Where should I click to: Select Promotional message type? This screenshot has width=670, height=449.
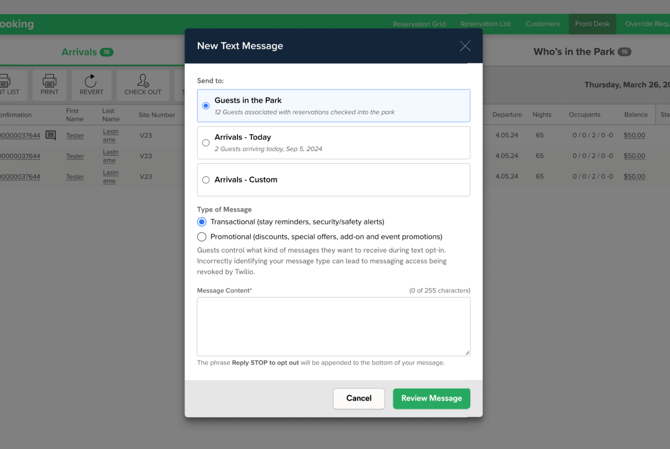tap(202, 237)
